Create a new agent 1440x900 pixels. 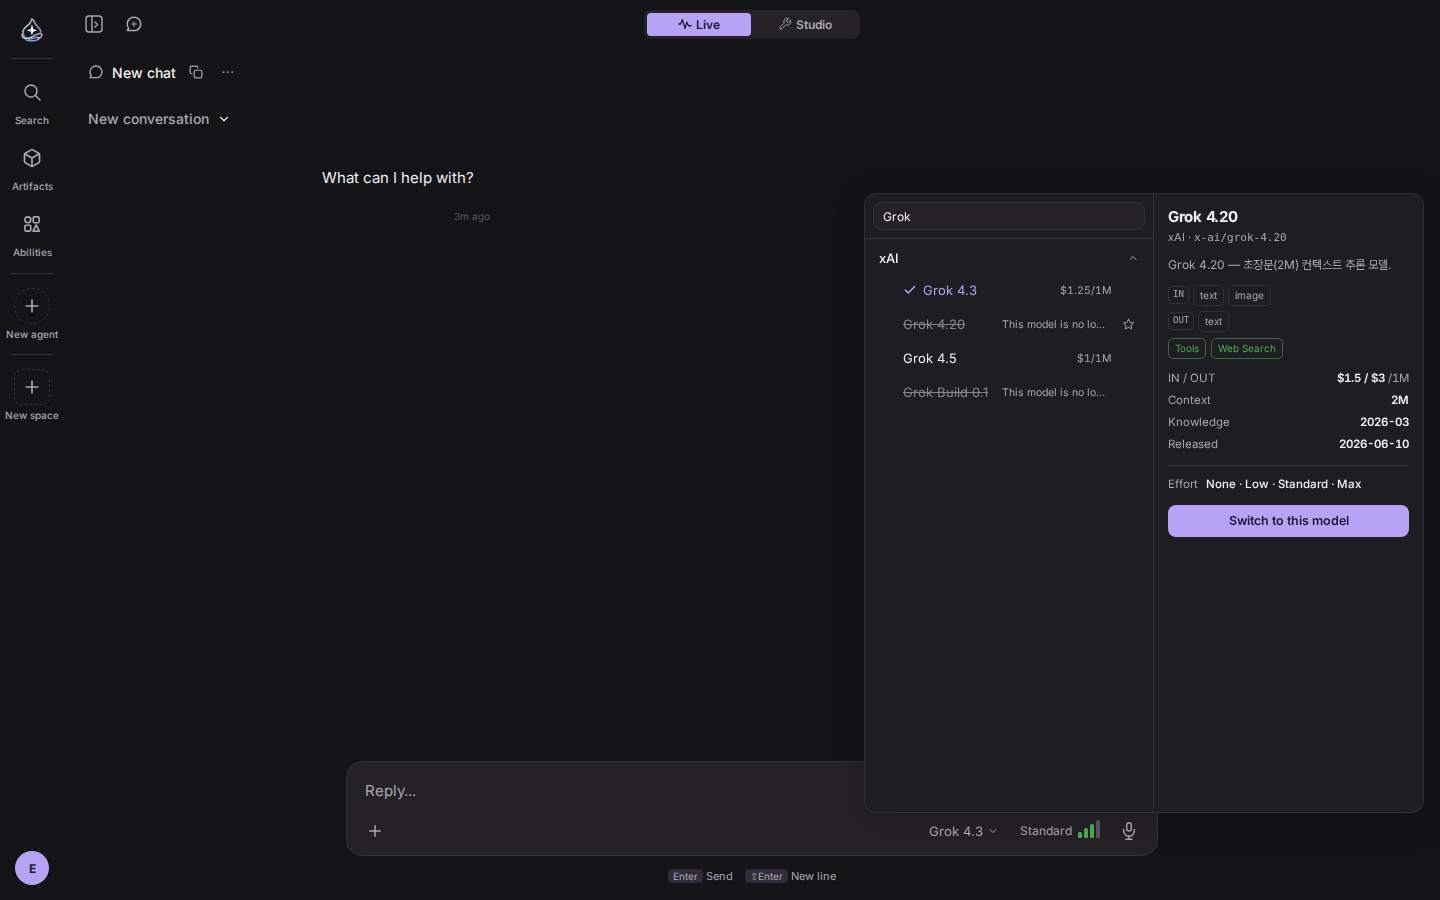pyautogui.click(x=32, y=315)
